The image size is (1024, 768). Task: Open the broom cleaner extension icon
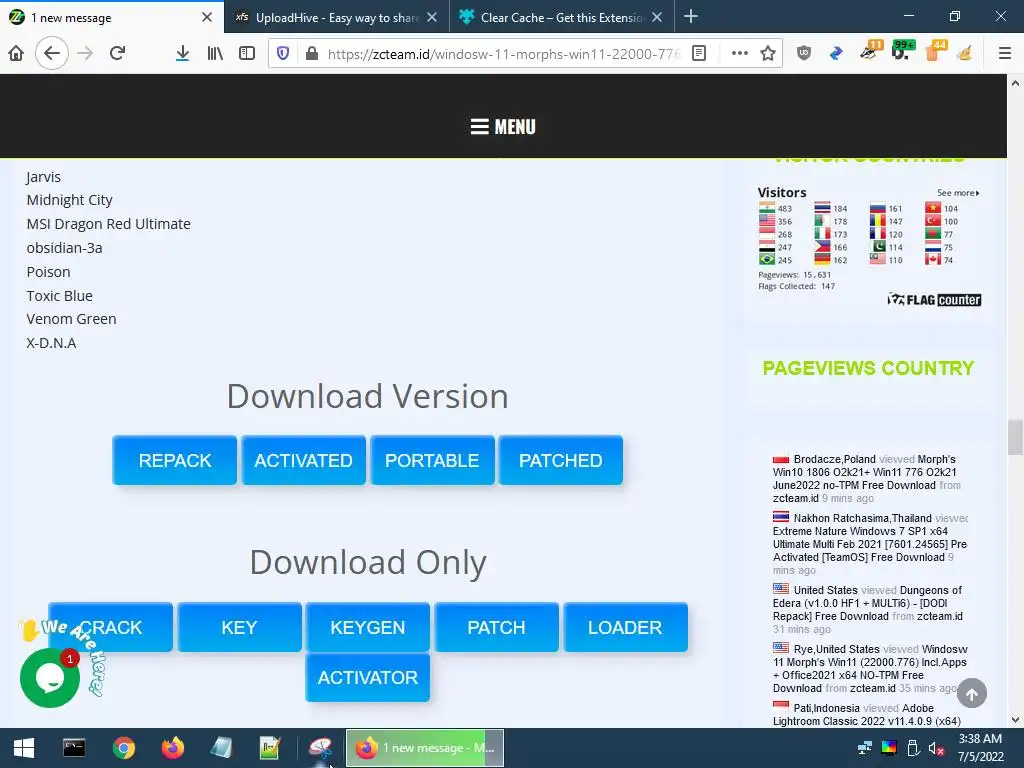pyautogui.click(x=965, y=54)
